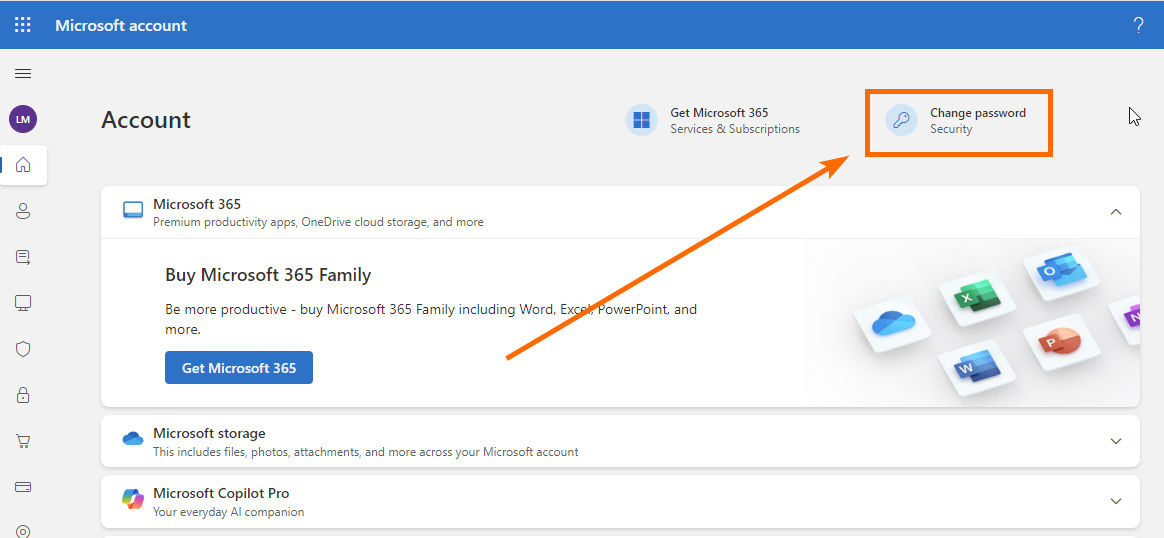Open Subscriptions list icon in sidebar
Viewport: 1164px width, 538px height.
(23, 257)
